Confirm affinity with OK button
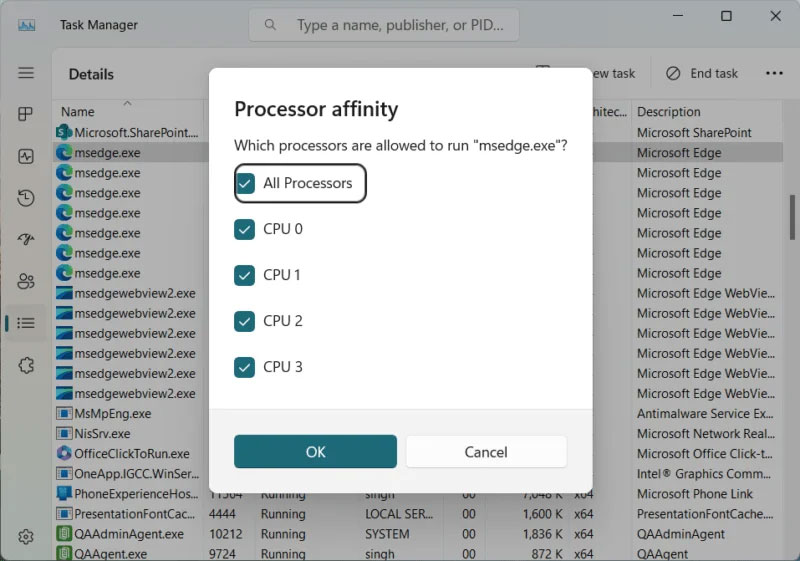The width and height of the screenshot is (800, 561). (x=315, y=451)
